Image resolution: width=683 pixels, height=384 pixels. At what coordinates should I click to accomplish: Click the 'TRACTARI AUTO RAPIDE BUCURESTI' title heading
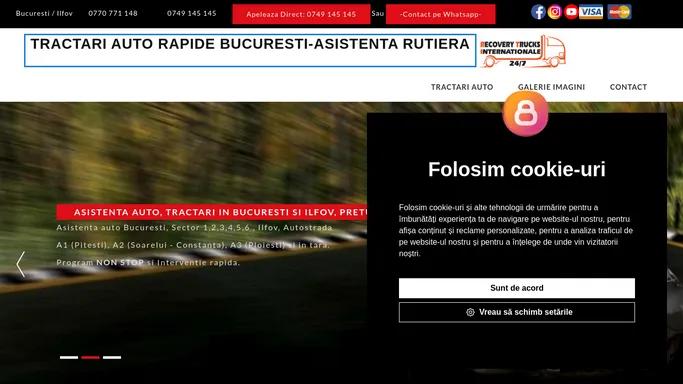click(x=250, y=44)
